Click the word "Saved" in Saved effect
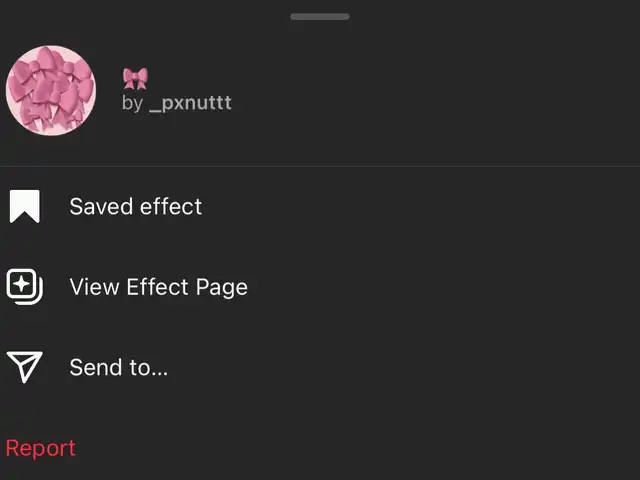The width and height of the screenshot is (640, 480). click(x=101, y=206)
